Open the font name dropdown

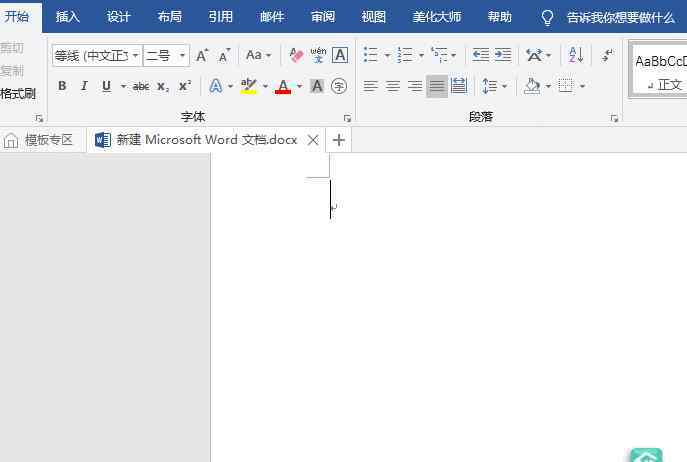pyautogui.click(x=136, y=56)
